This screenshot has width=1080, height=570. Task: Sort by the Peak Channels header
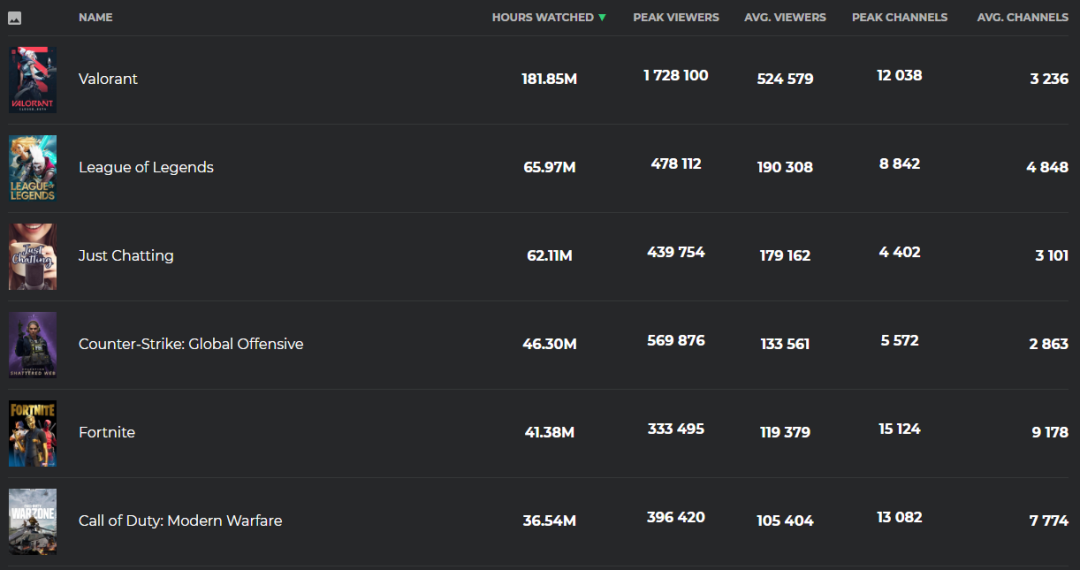pos(899,18)
